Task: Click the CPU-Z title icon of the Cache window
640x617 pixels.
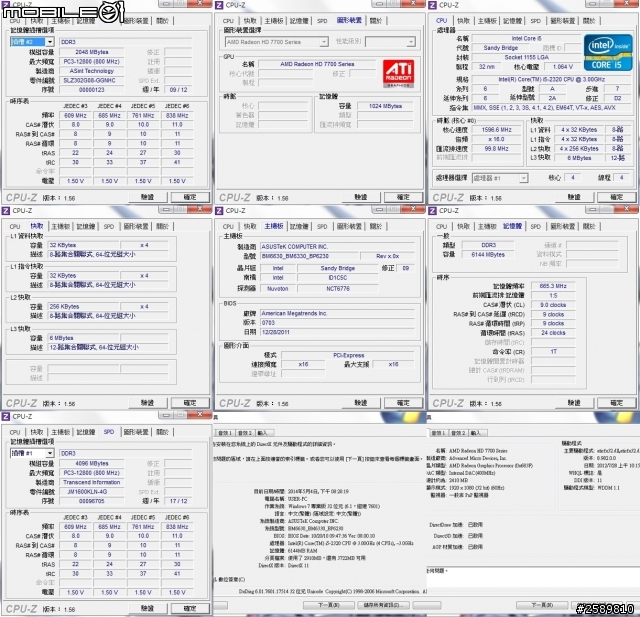Action: pos(6,211)
